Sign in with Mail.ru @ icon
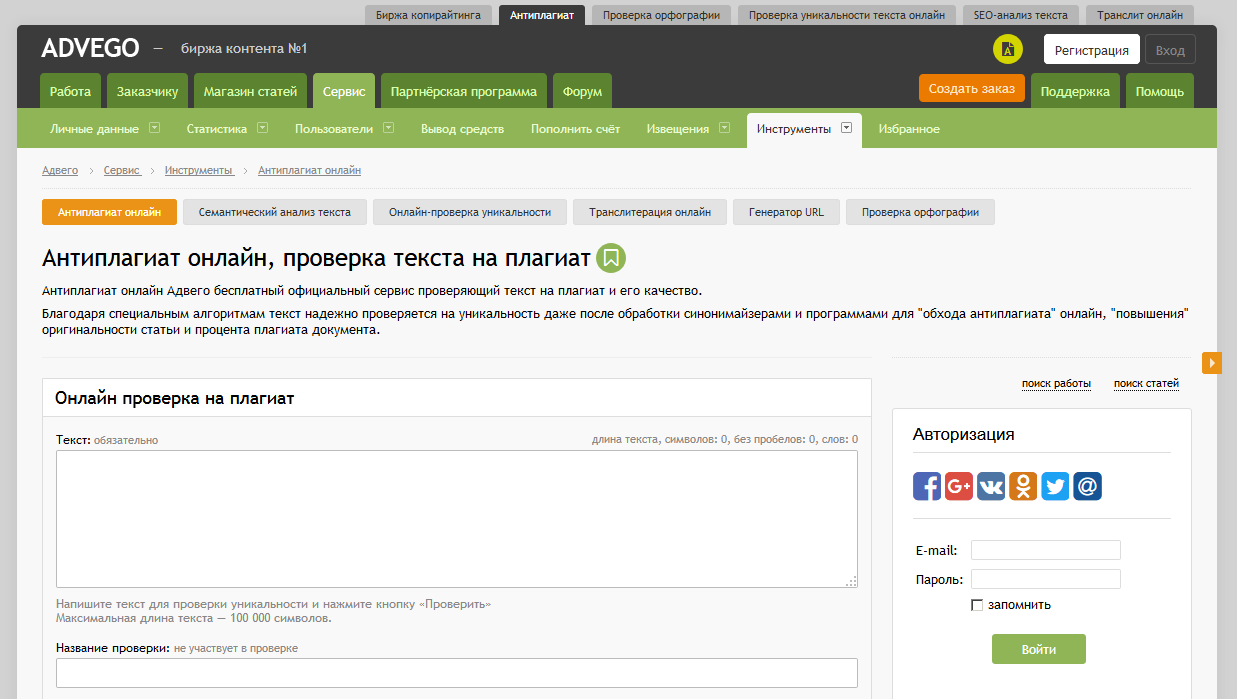 click(x=1087, y=486)
